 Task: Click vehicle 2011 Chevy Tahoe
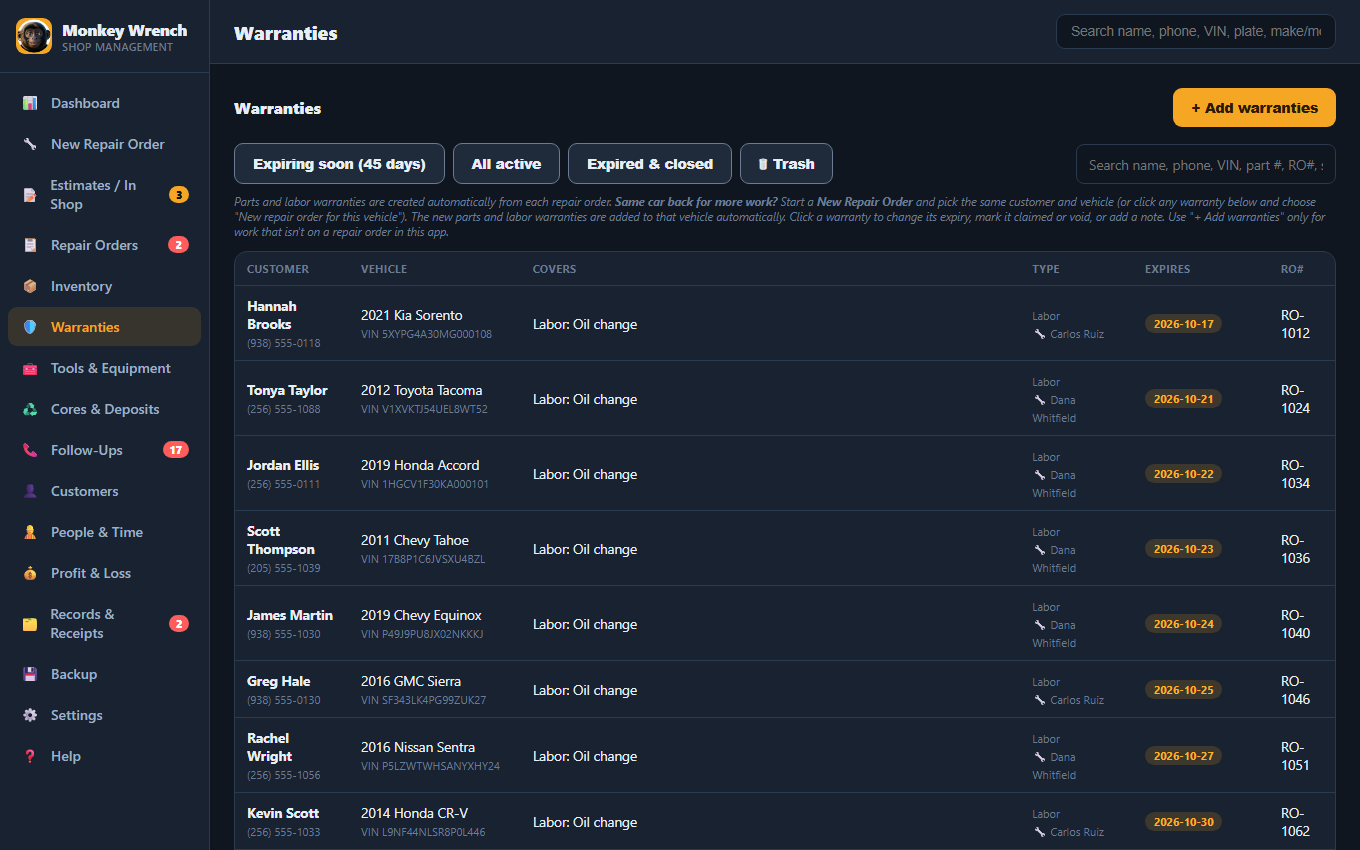pos(415,540)
